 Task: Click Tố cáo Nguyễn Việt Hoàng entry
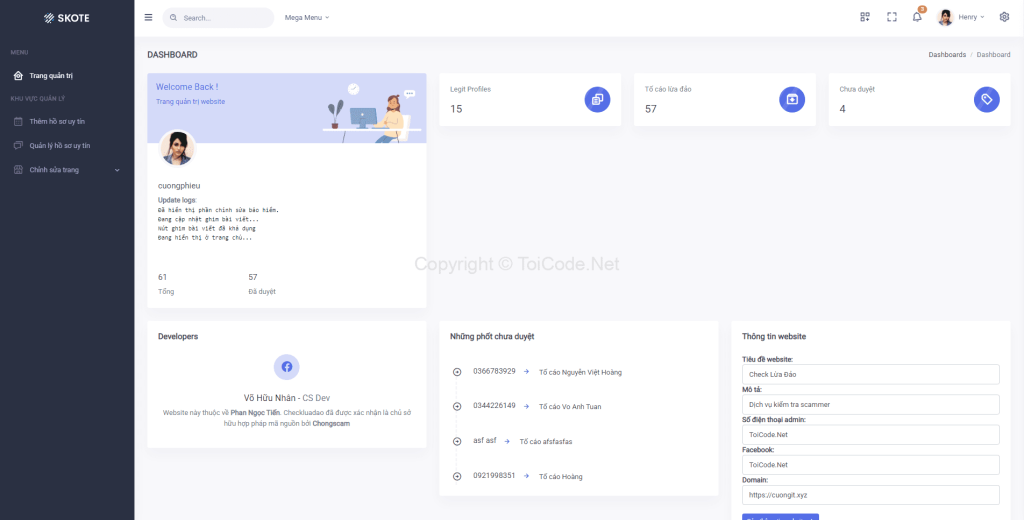(581, 372)
